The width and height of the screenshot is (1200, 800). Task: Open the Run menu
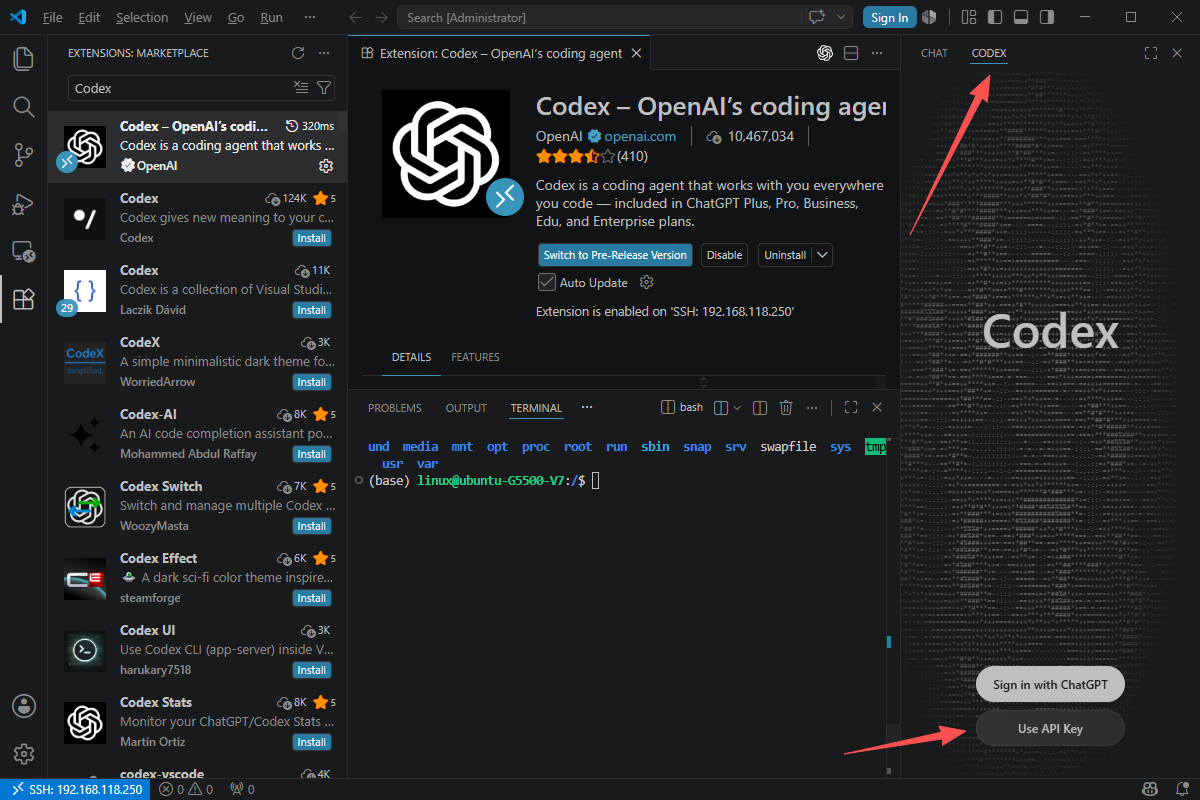[271, 17]
